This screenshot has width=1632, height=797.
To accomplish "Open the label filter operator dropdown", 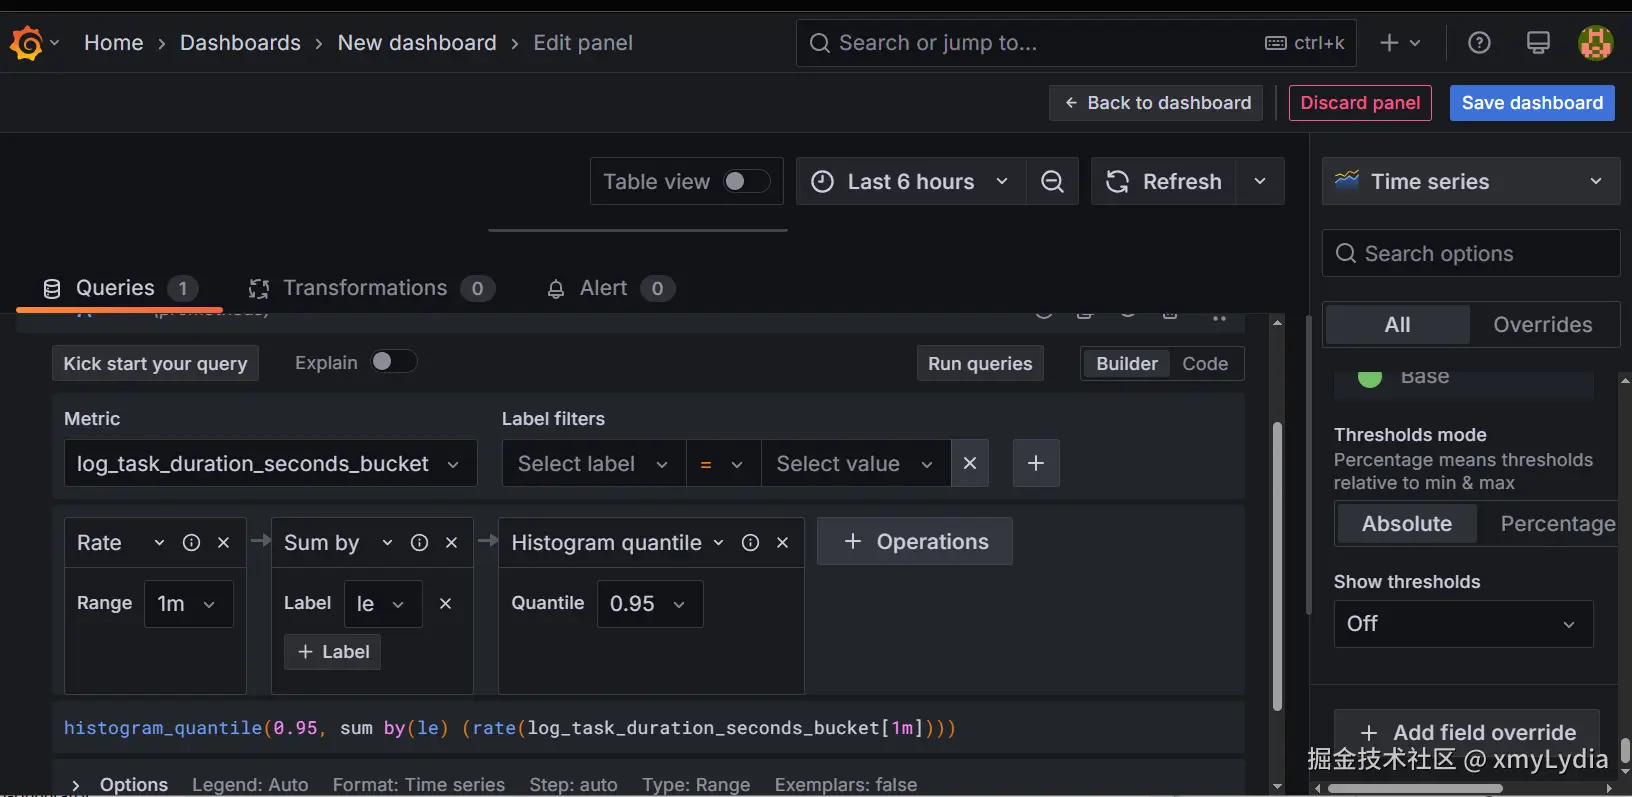I will point(724,464).
